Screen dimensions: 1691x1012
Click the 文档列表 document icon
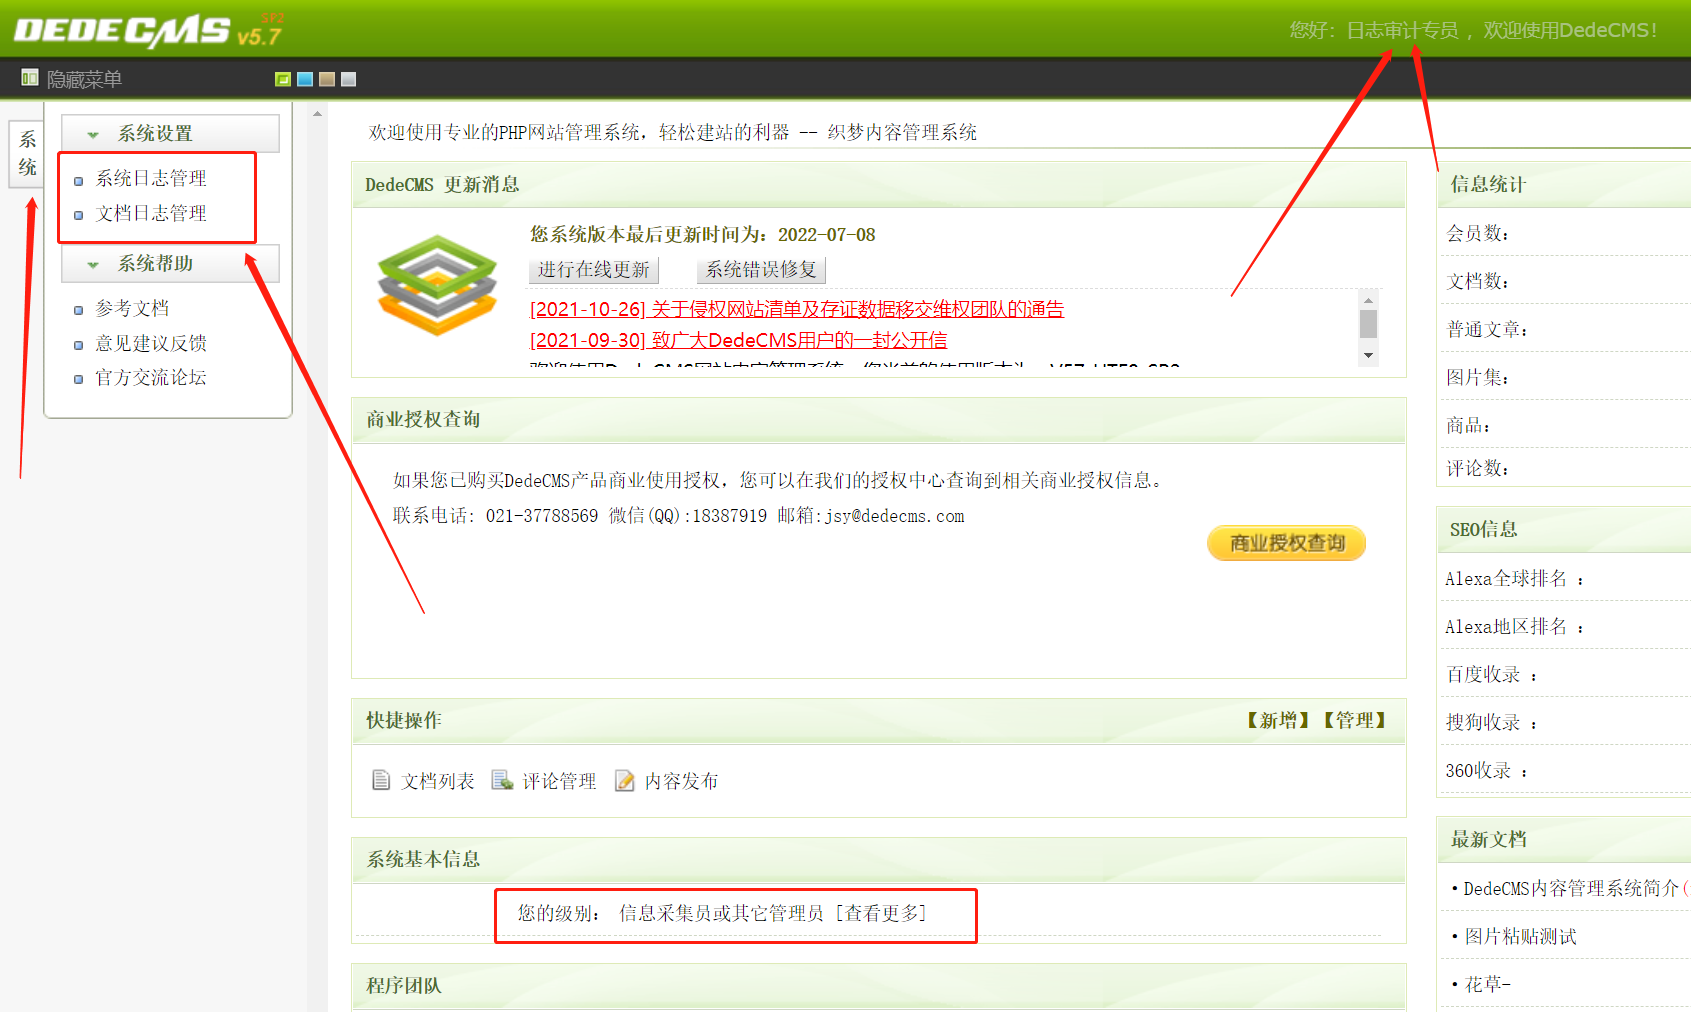(x=381, y=780)
